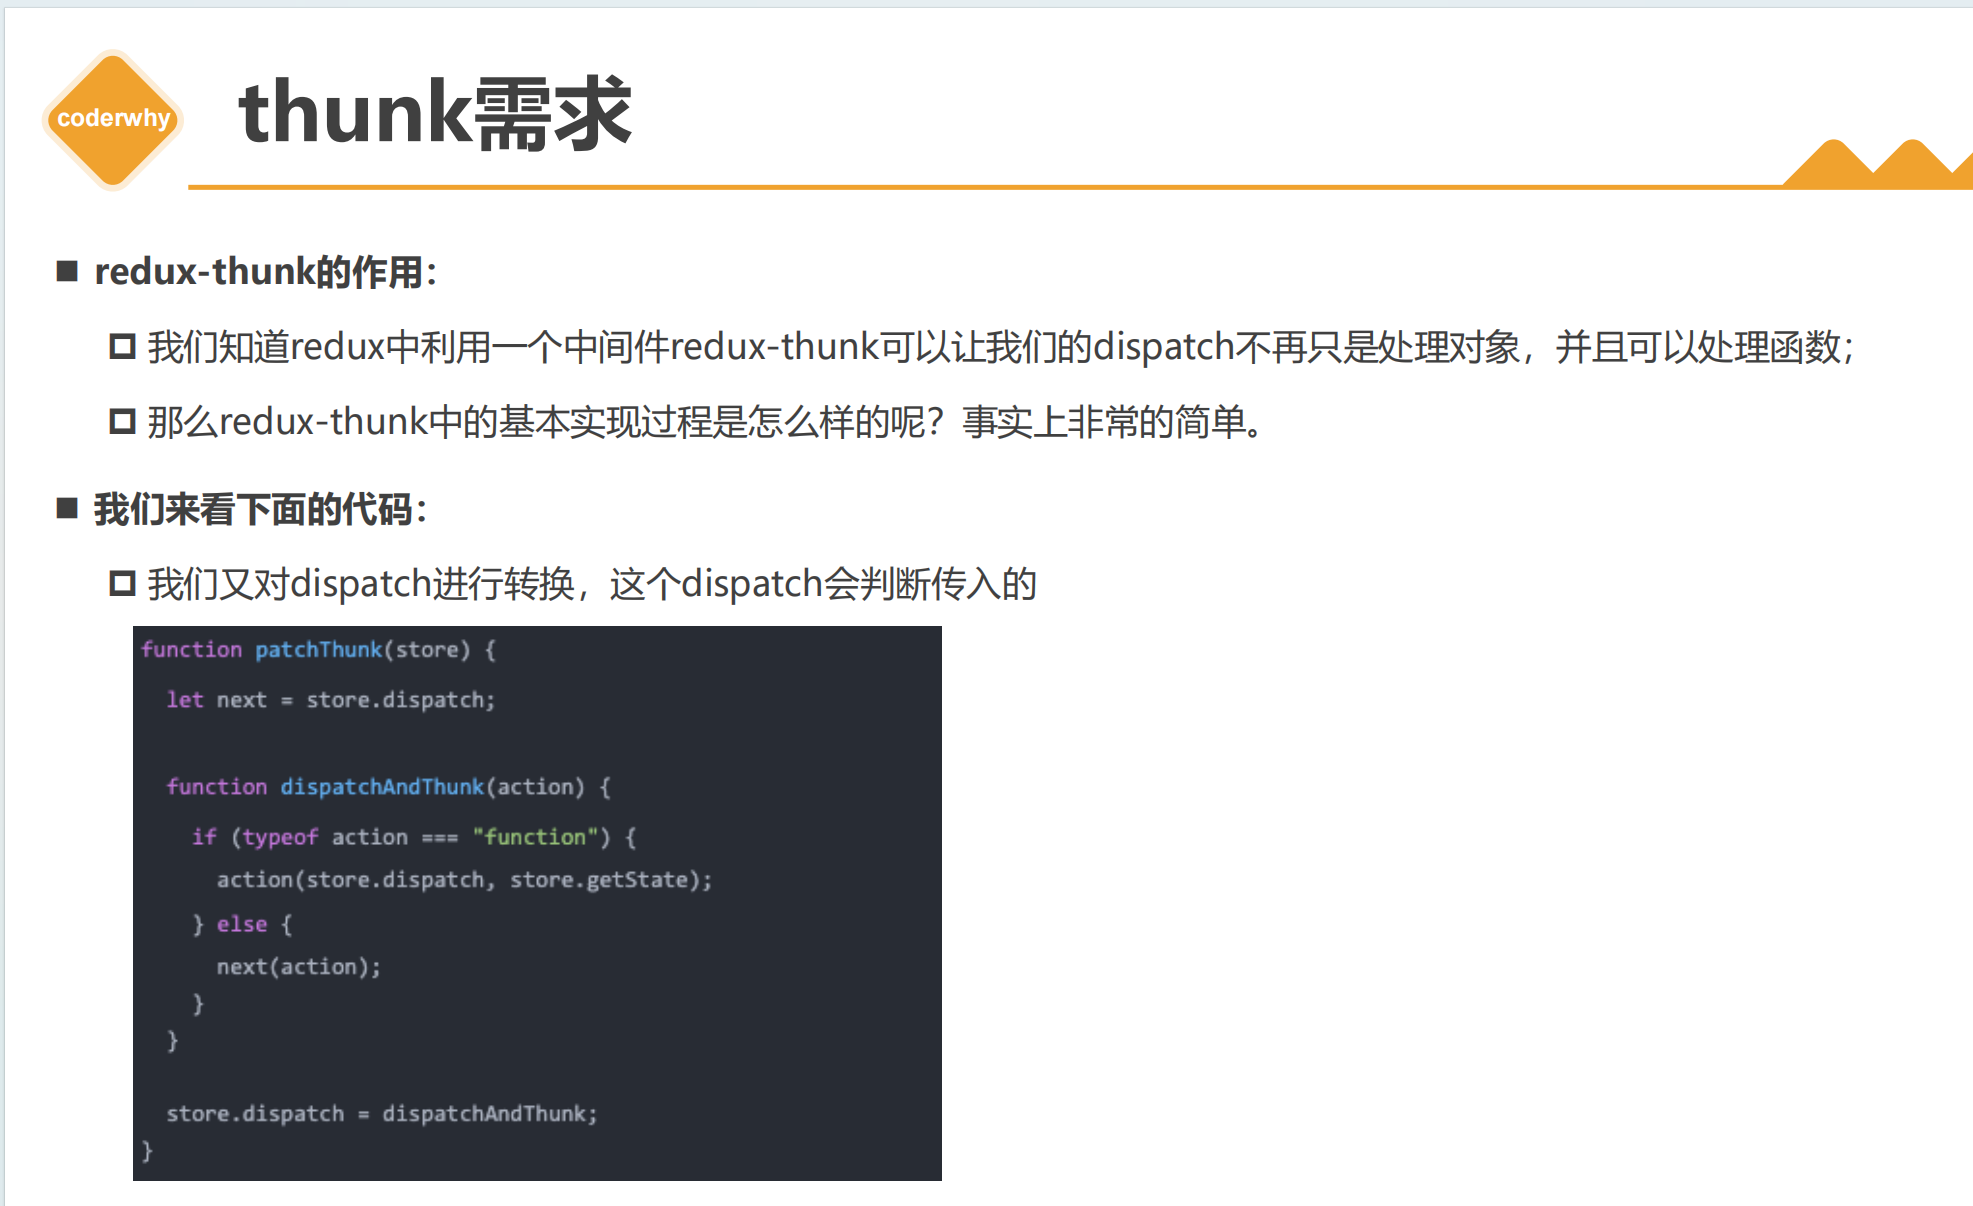Image resolution: width=1973 pixels, height=1206 pixels.
Task: Click the action(store.dispatch, store.getState) line
Action: click(464, 880)
